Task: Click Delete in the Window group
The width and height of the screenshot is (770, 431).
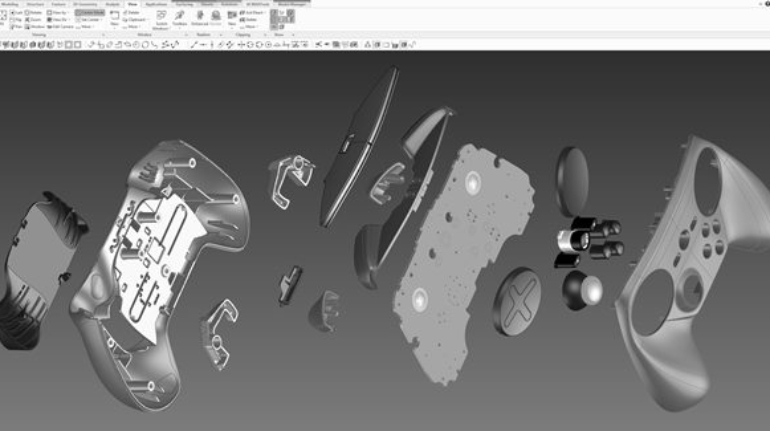Action: 132,13
